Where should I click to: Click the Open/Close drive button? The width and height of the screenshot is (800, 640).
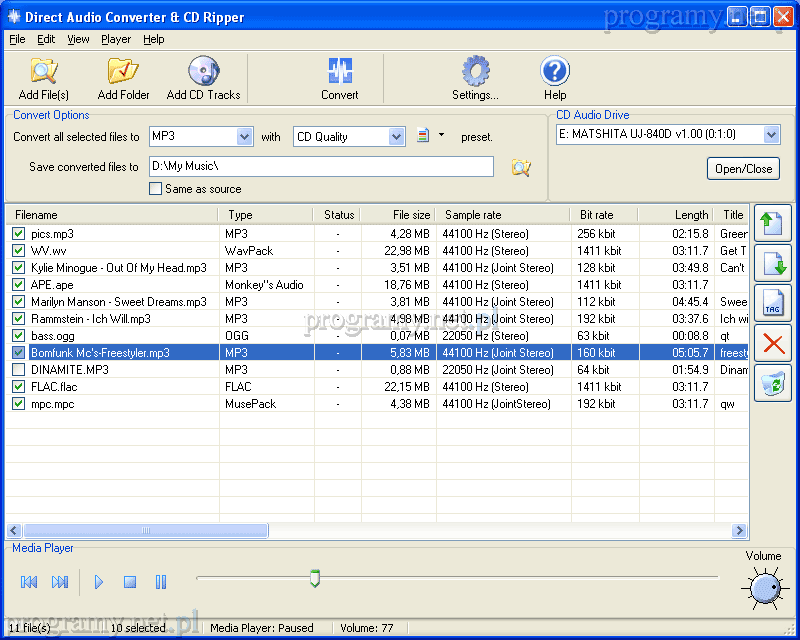(743, 169)
